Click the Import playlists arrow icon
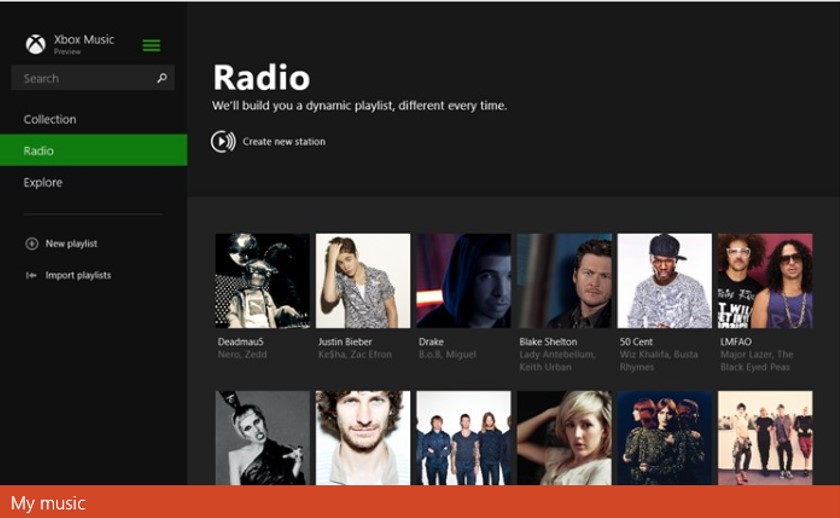This screenshot has width=840, height=518. [32, 275]
